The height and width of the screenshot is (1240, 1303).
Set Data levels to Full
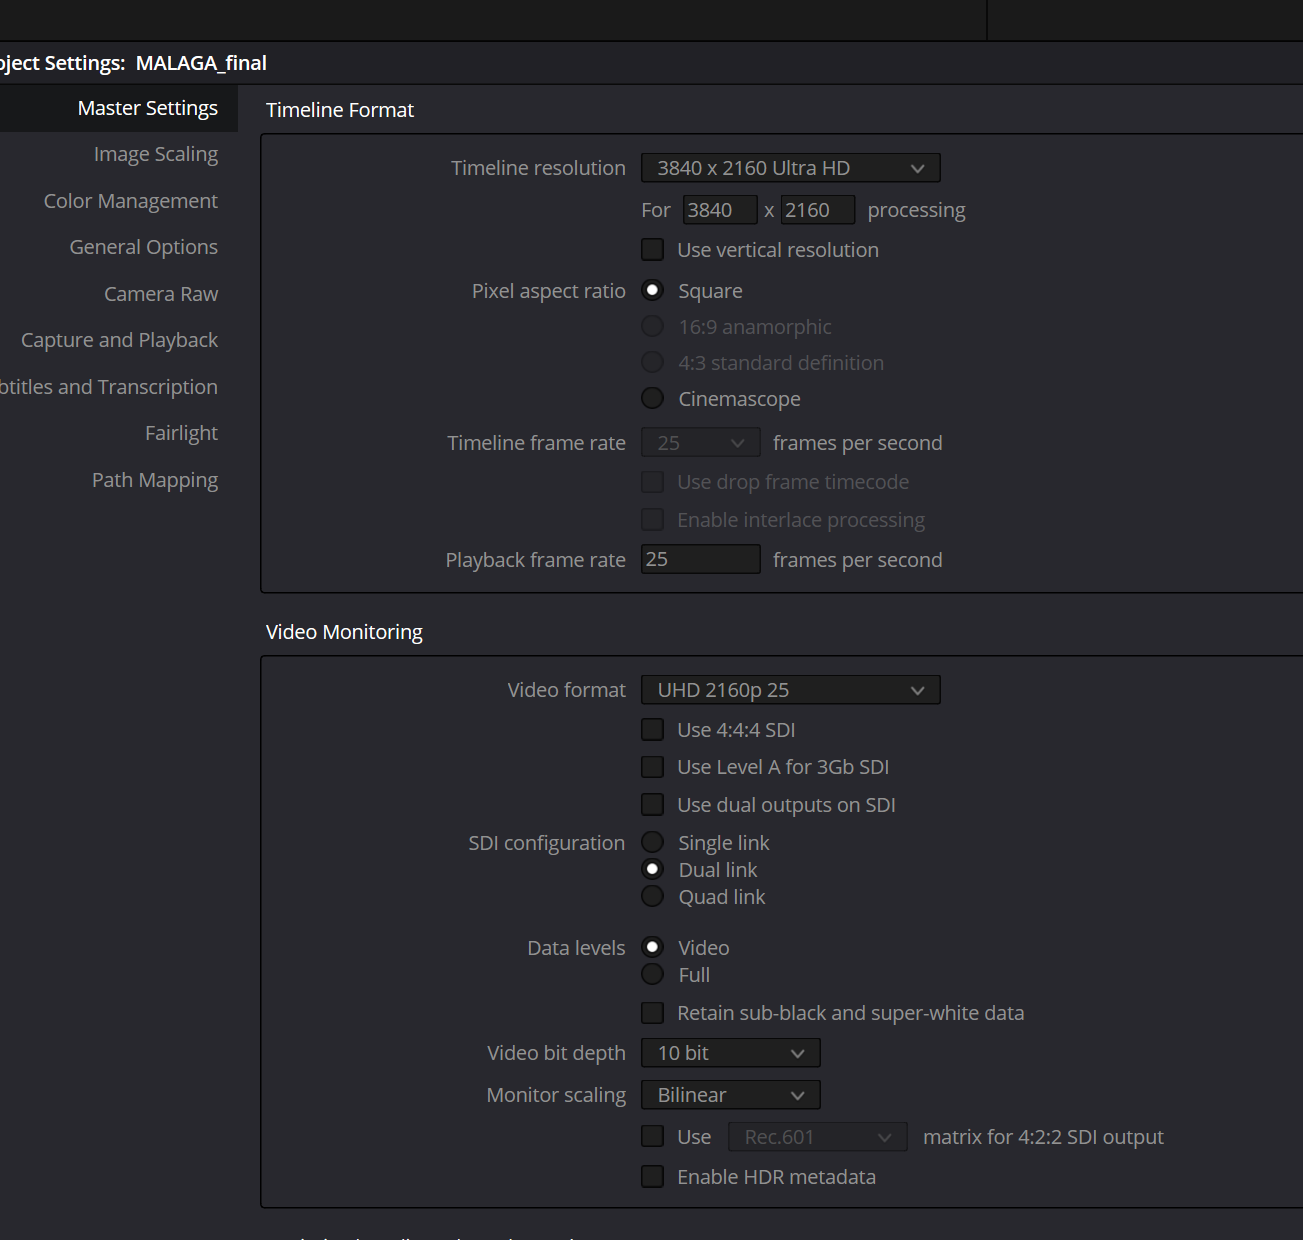pyautogui.click(x=653, y=975)
